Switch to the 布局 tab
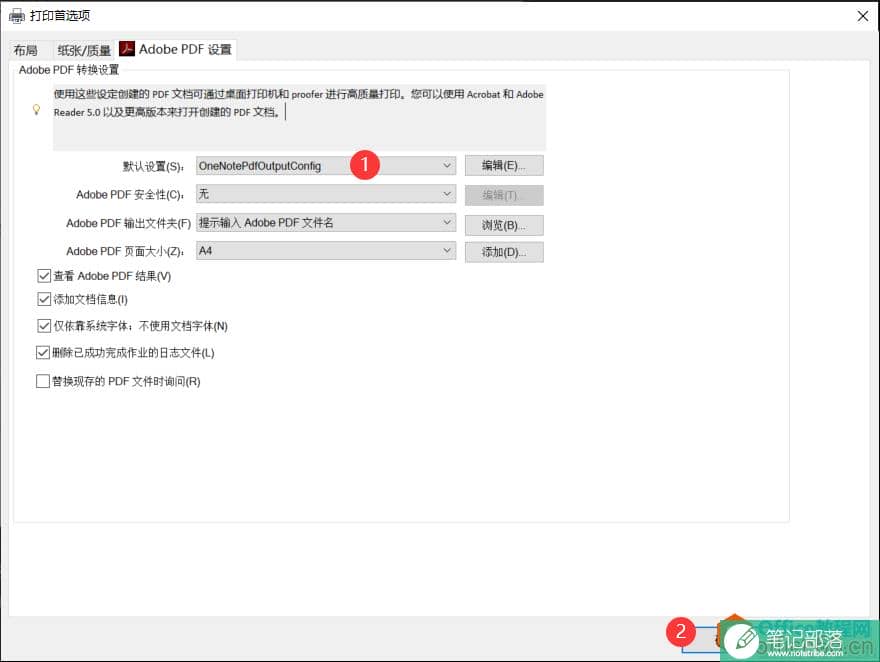 pyautogui.click(x=26, y=50)
